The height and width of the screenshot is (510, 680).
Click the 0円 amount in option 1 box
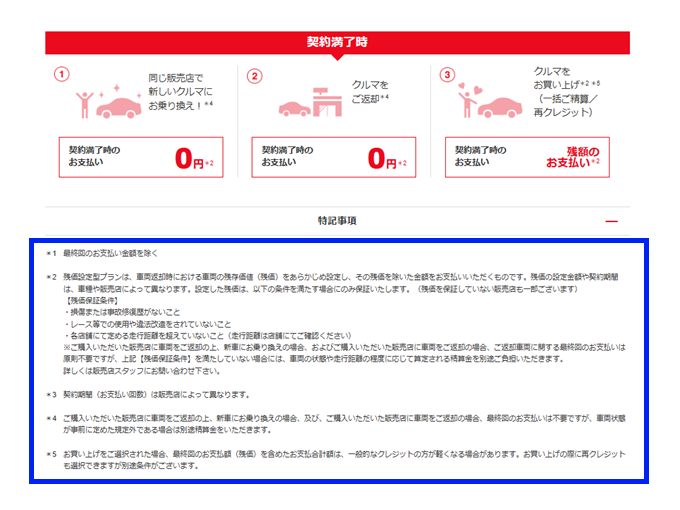tap(190, 158)
